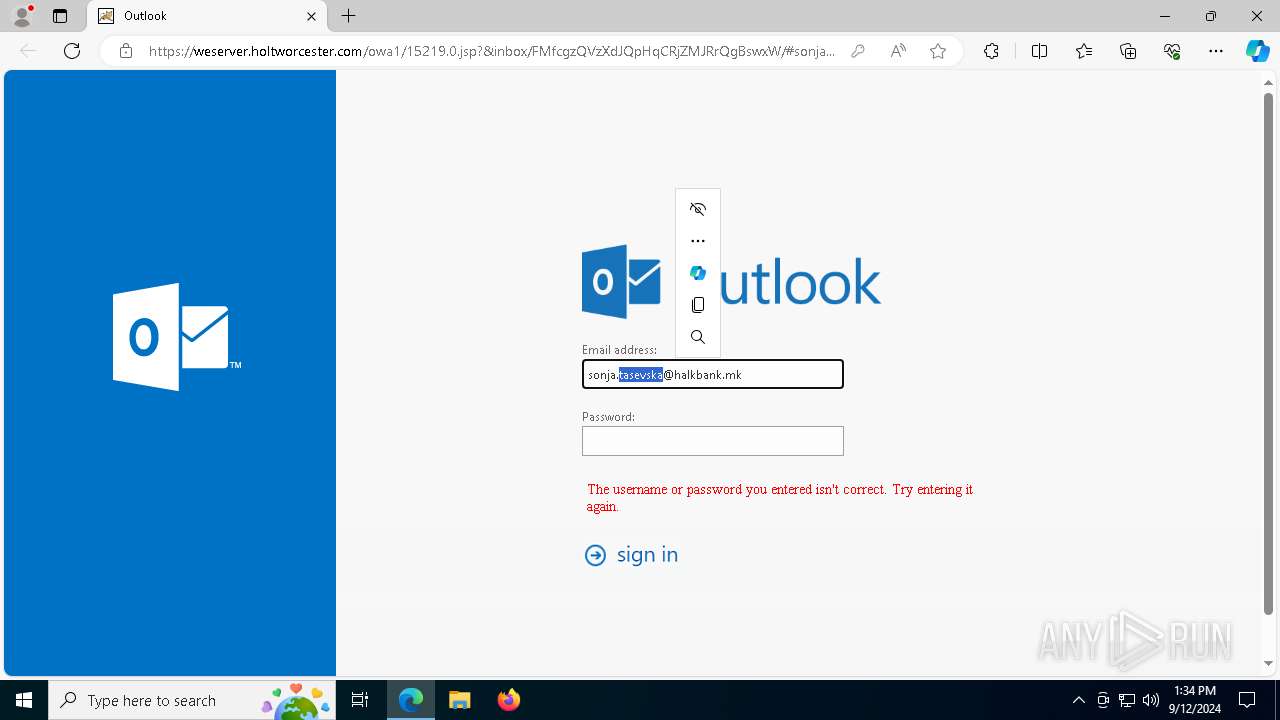1280x720 pixels.
Task: Open Extensions puzzle icon
Action: tap(991, 51)
